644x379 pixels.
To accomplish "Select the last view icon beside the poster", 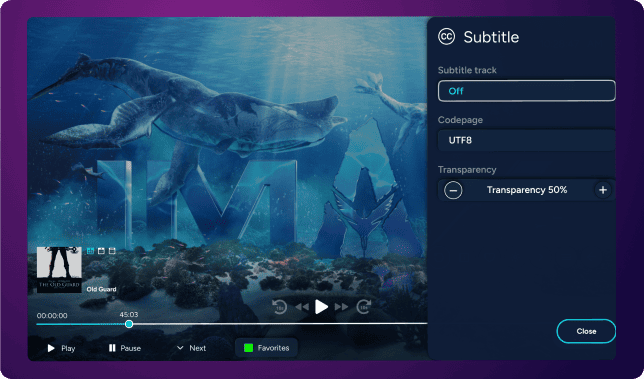I will pos(112,251).
